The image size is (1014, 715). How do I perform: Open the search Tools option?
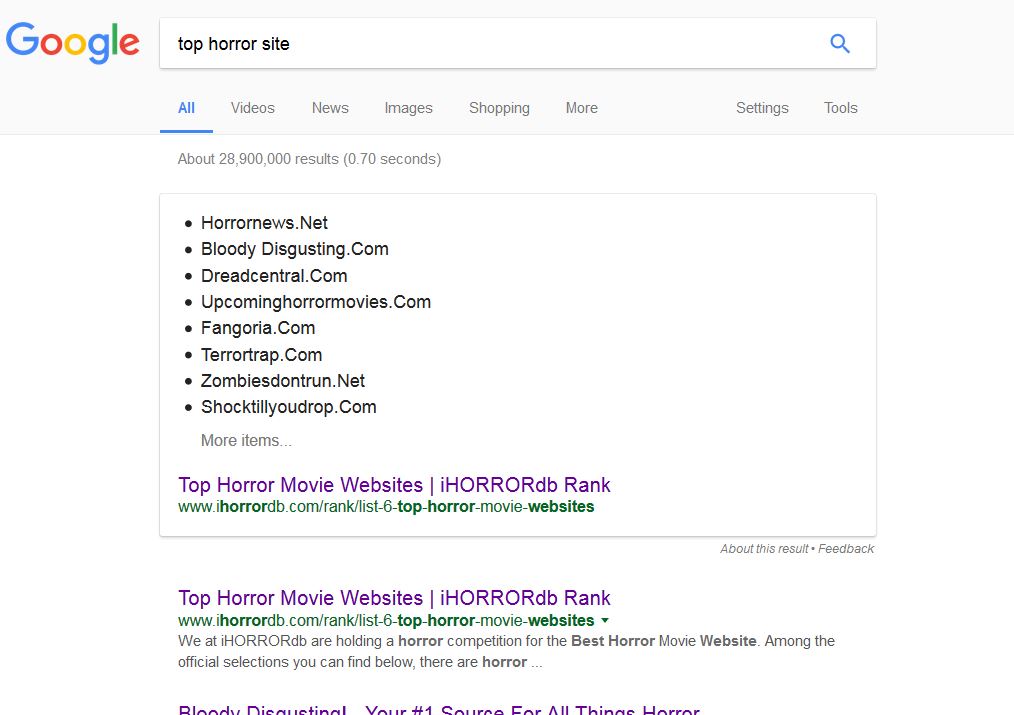[x=840, y=108]
